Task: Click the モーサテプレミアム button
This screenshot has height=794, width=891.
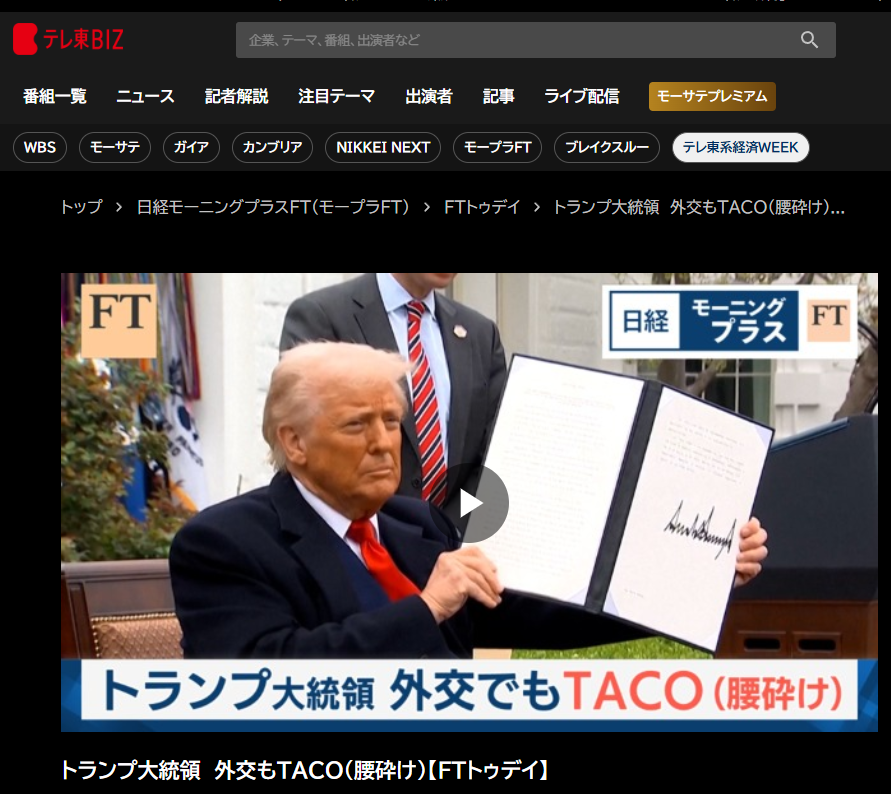Action: 712,97
